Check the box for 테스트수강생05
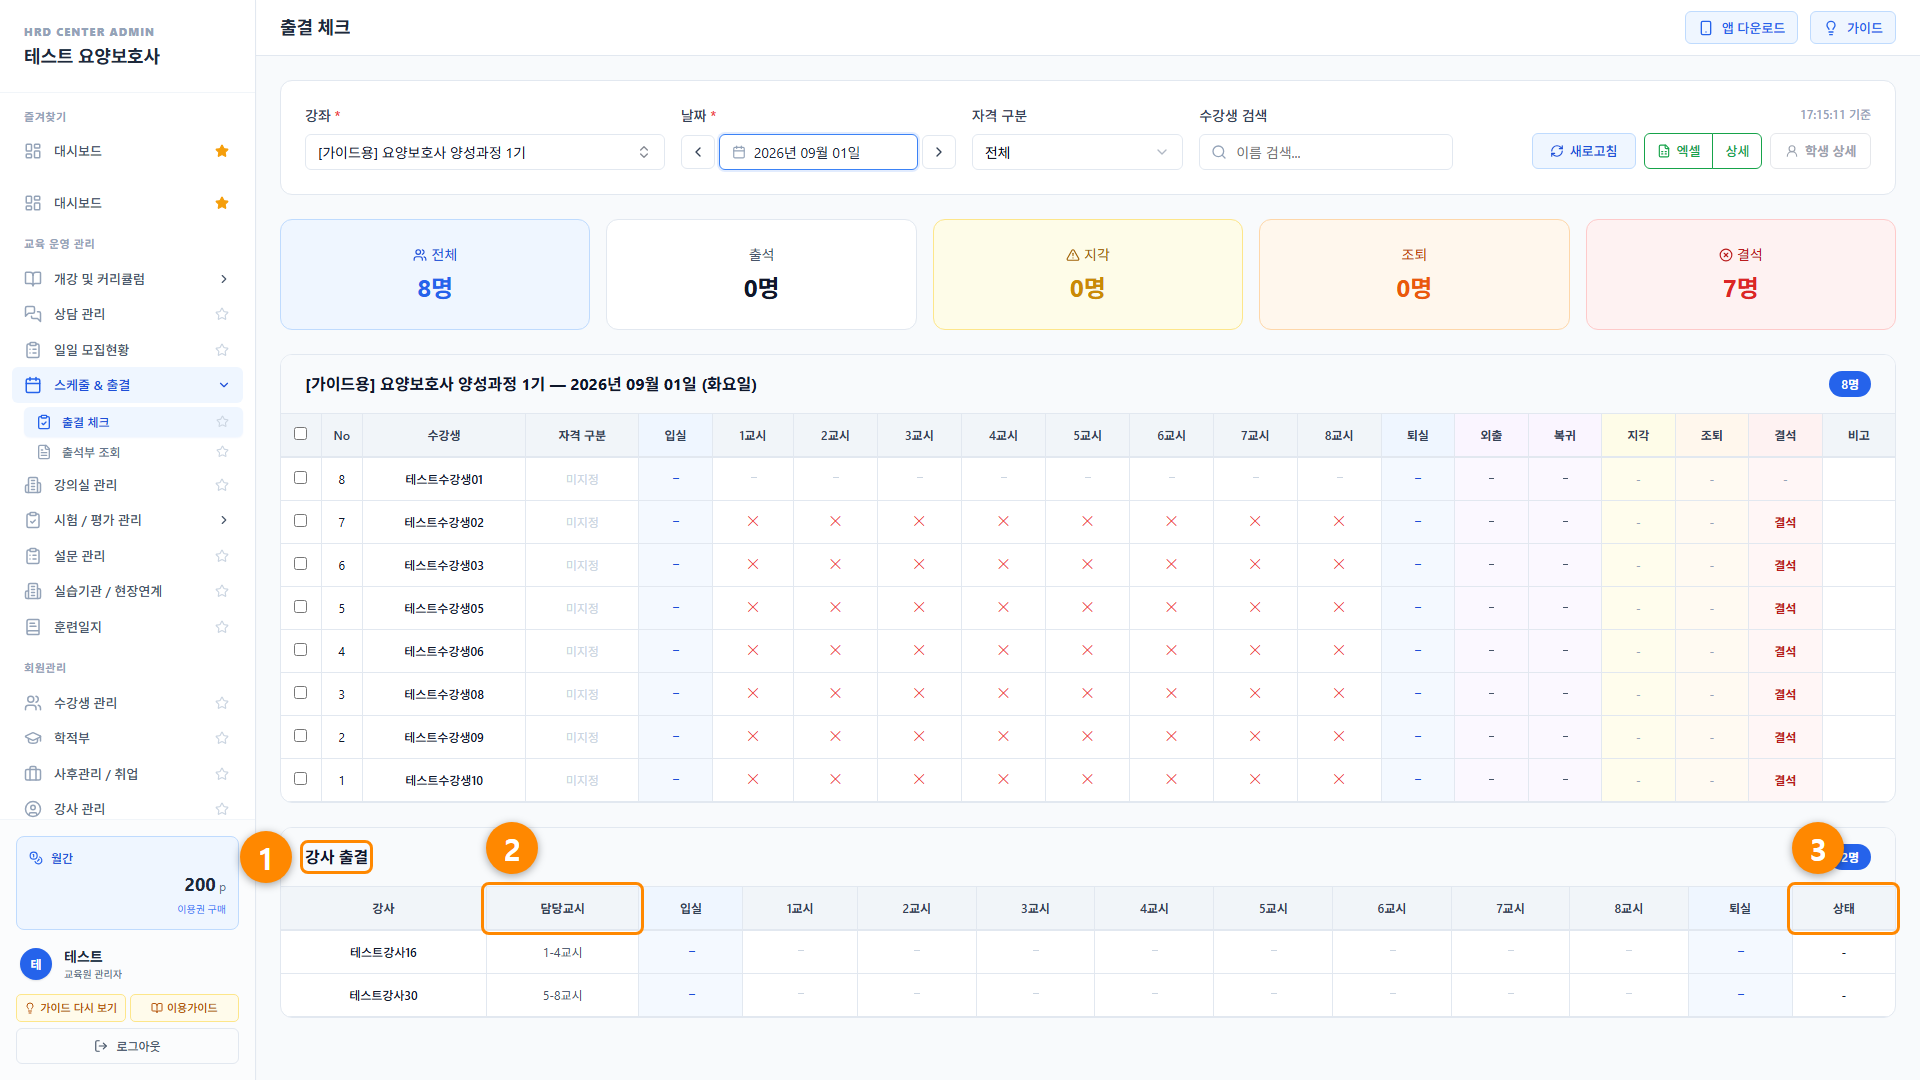The image size is (1920, 1080). click(300, 607)
